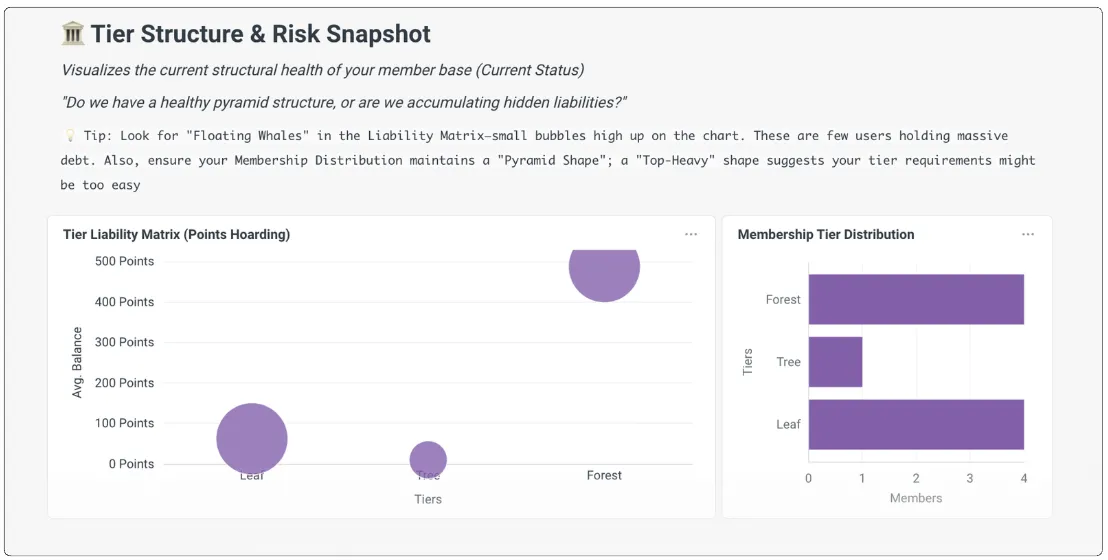Click the "Members" axis title
1108x560 pixels.
916,498
